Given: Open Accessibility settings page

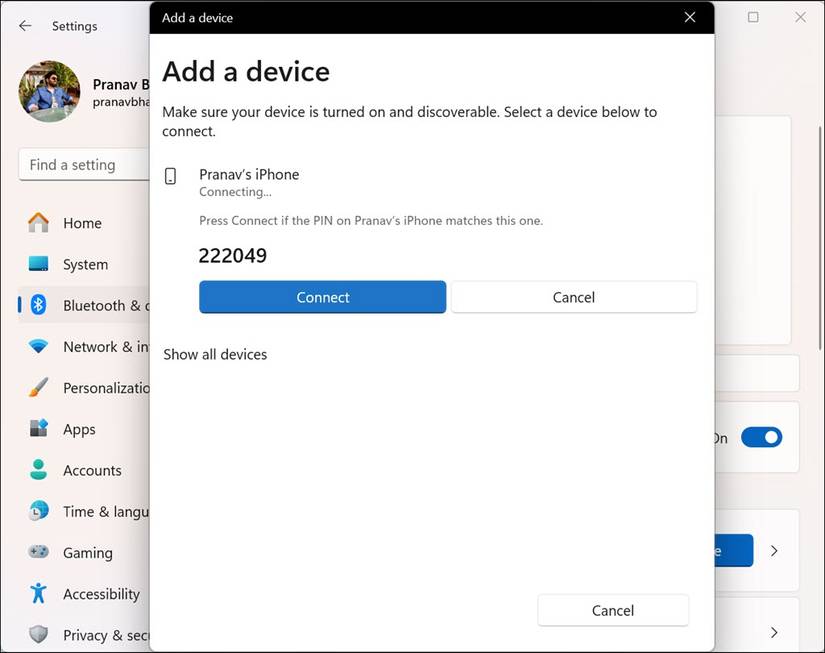Looking at the screenshot, I should tap(84, 594).
